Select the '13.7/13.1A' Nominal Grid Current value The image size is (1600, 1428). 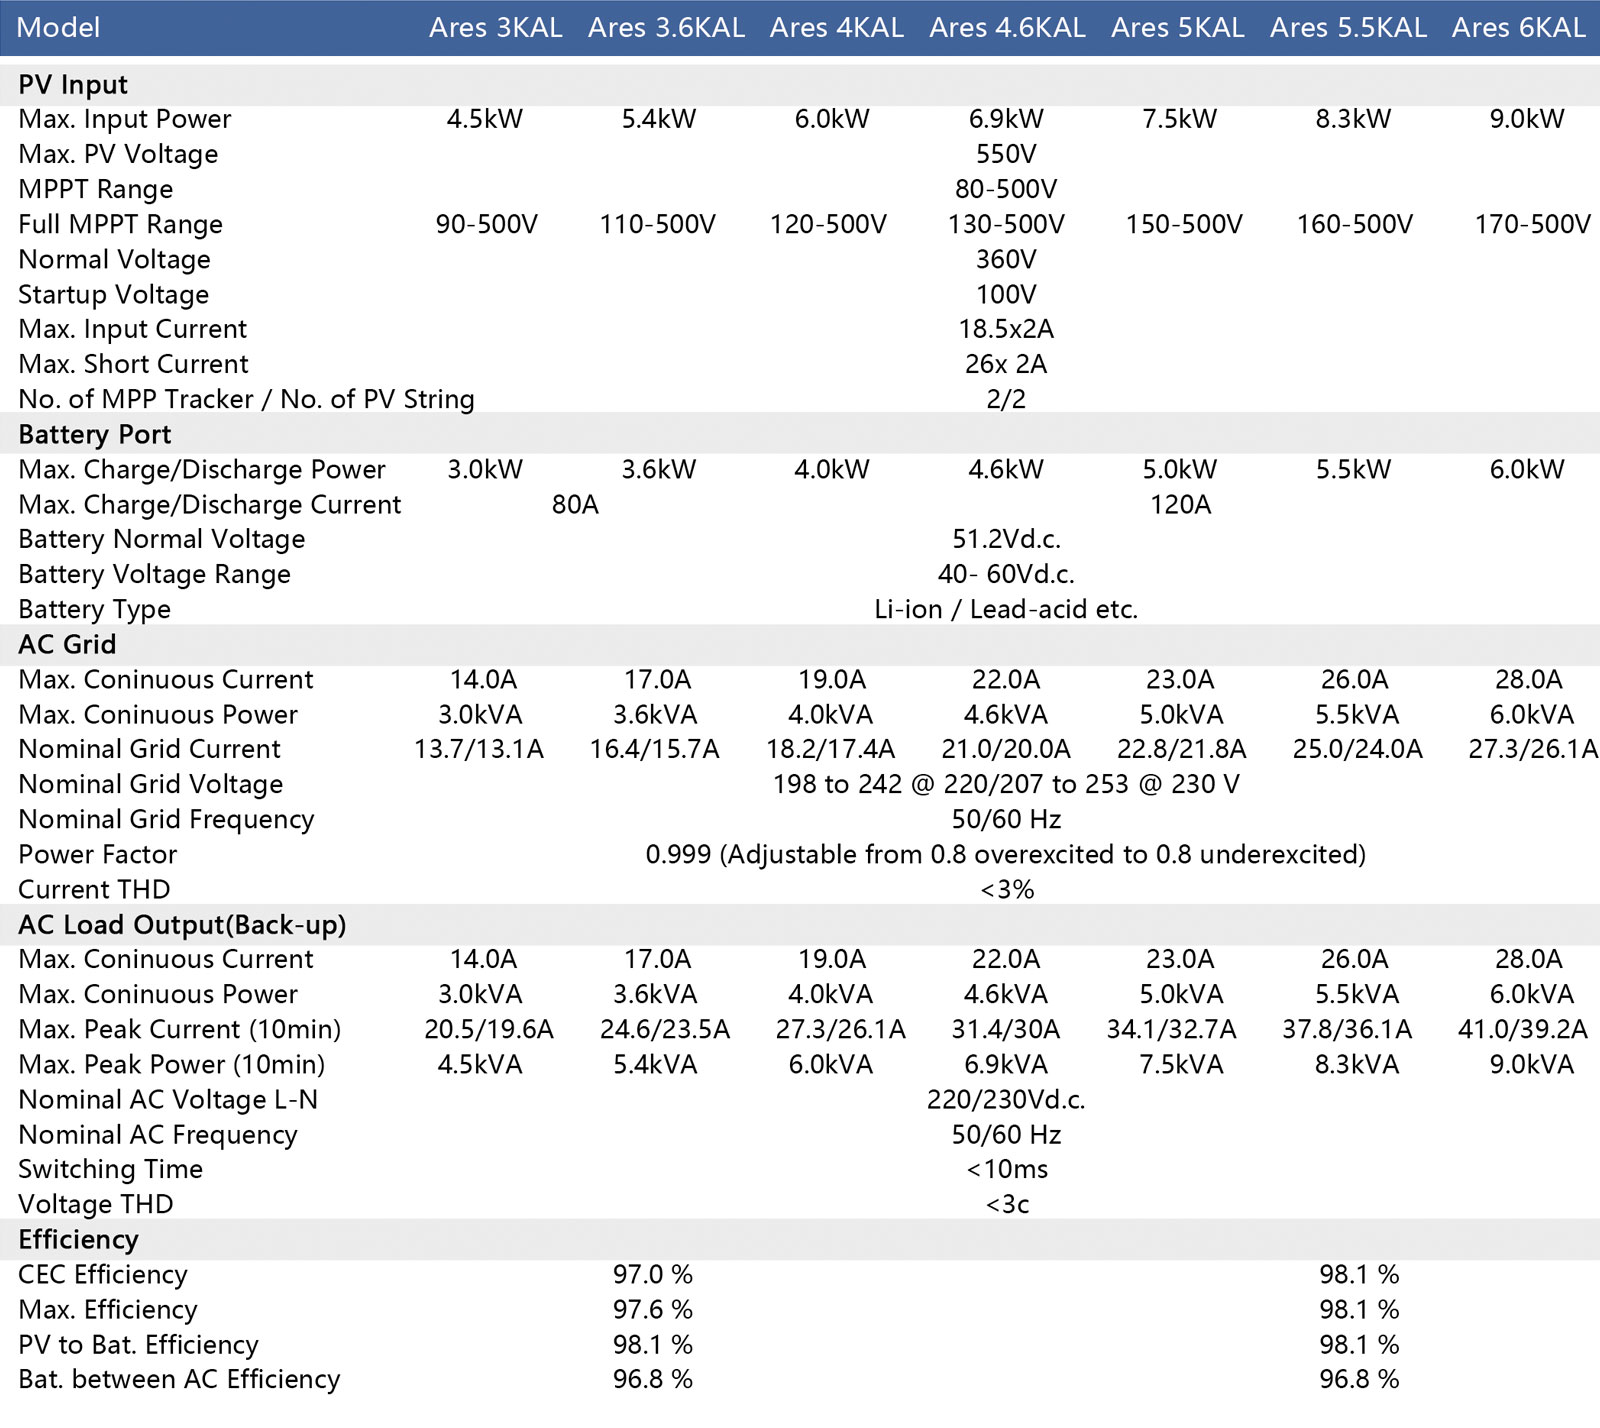(479, 749)
